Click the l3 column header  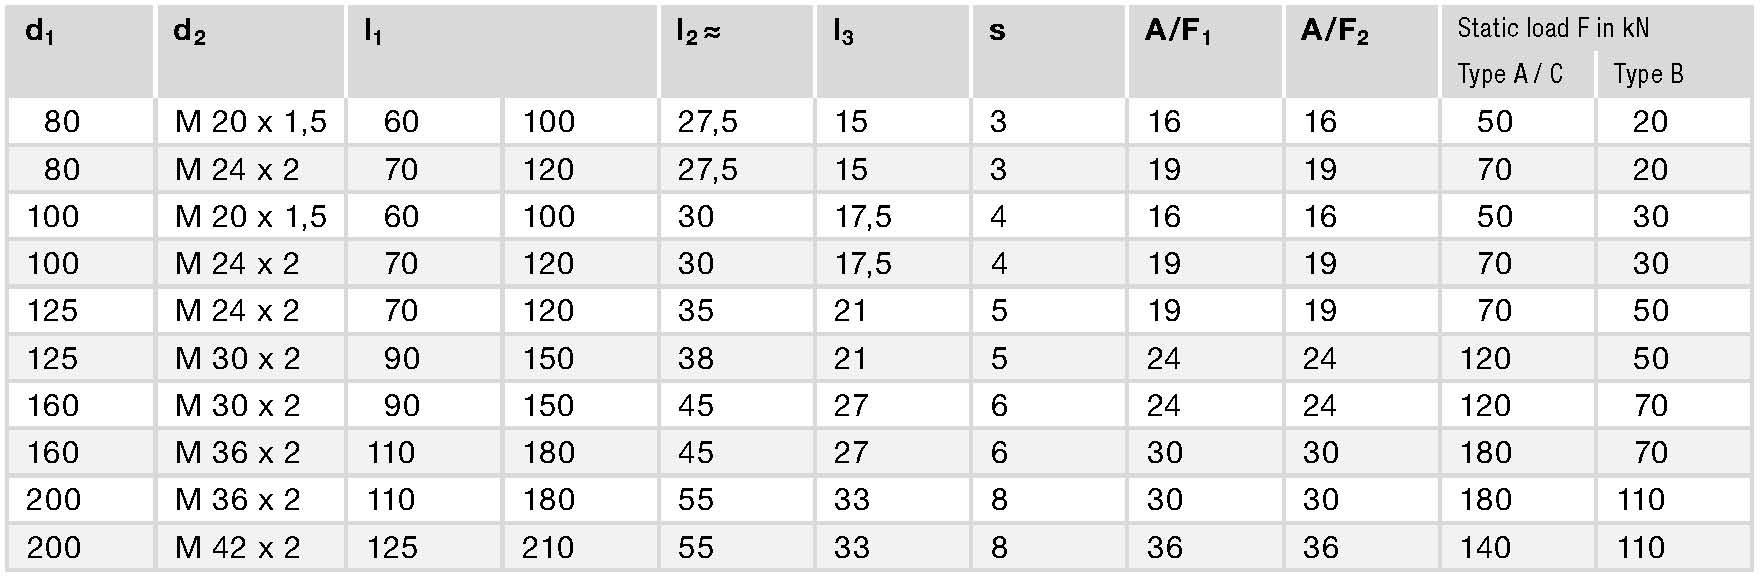pos(843,33)
